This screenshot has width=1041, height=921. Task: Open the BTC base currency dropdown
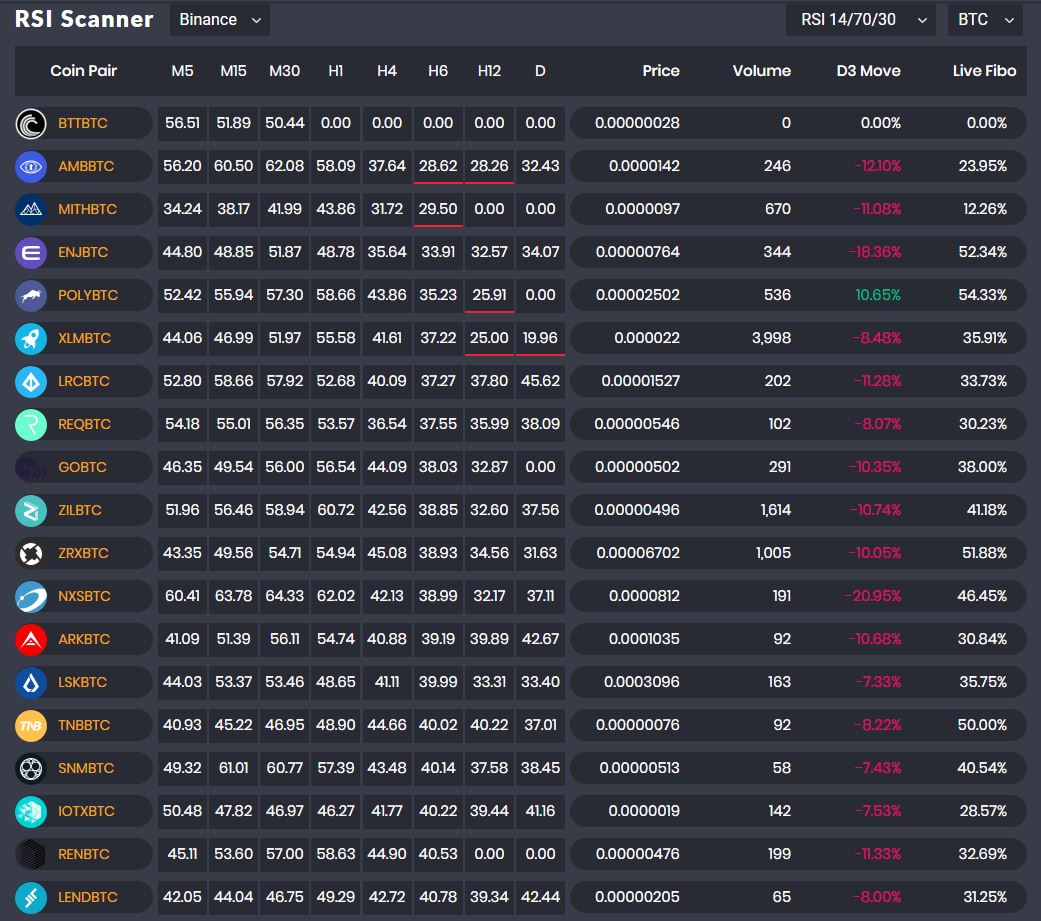coord(985,20)
